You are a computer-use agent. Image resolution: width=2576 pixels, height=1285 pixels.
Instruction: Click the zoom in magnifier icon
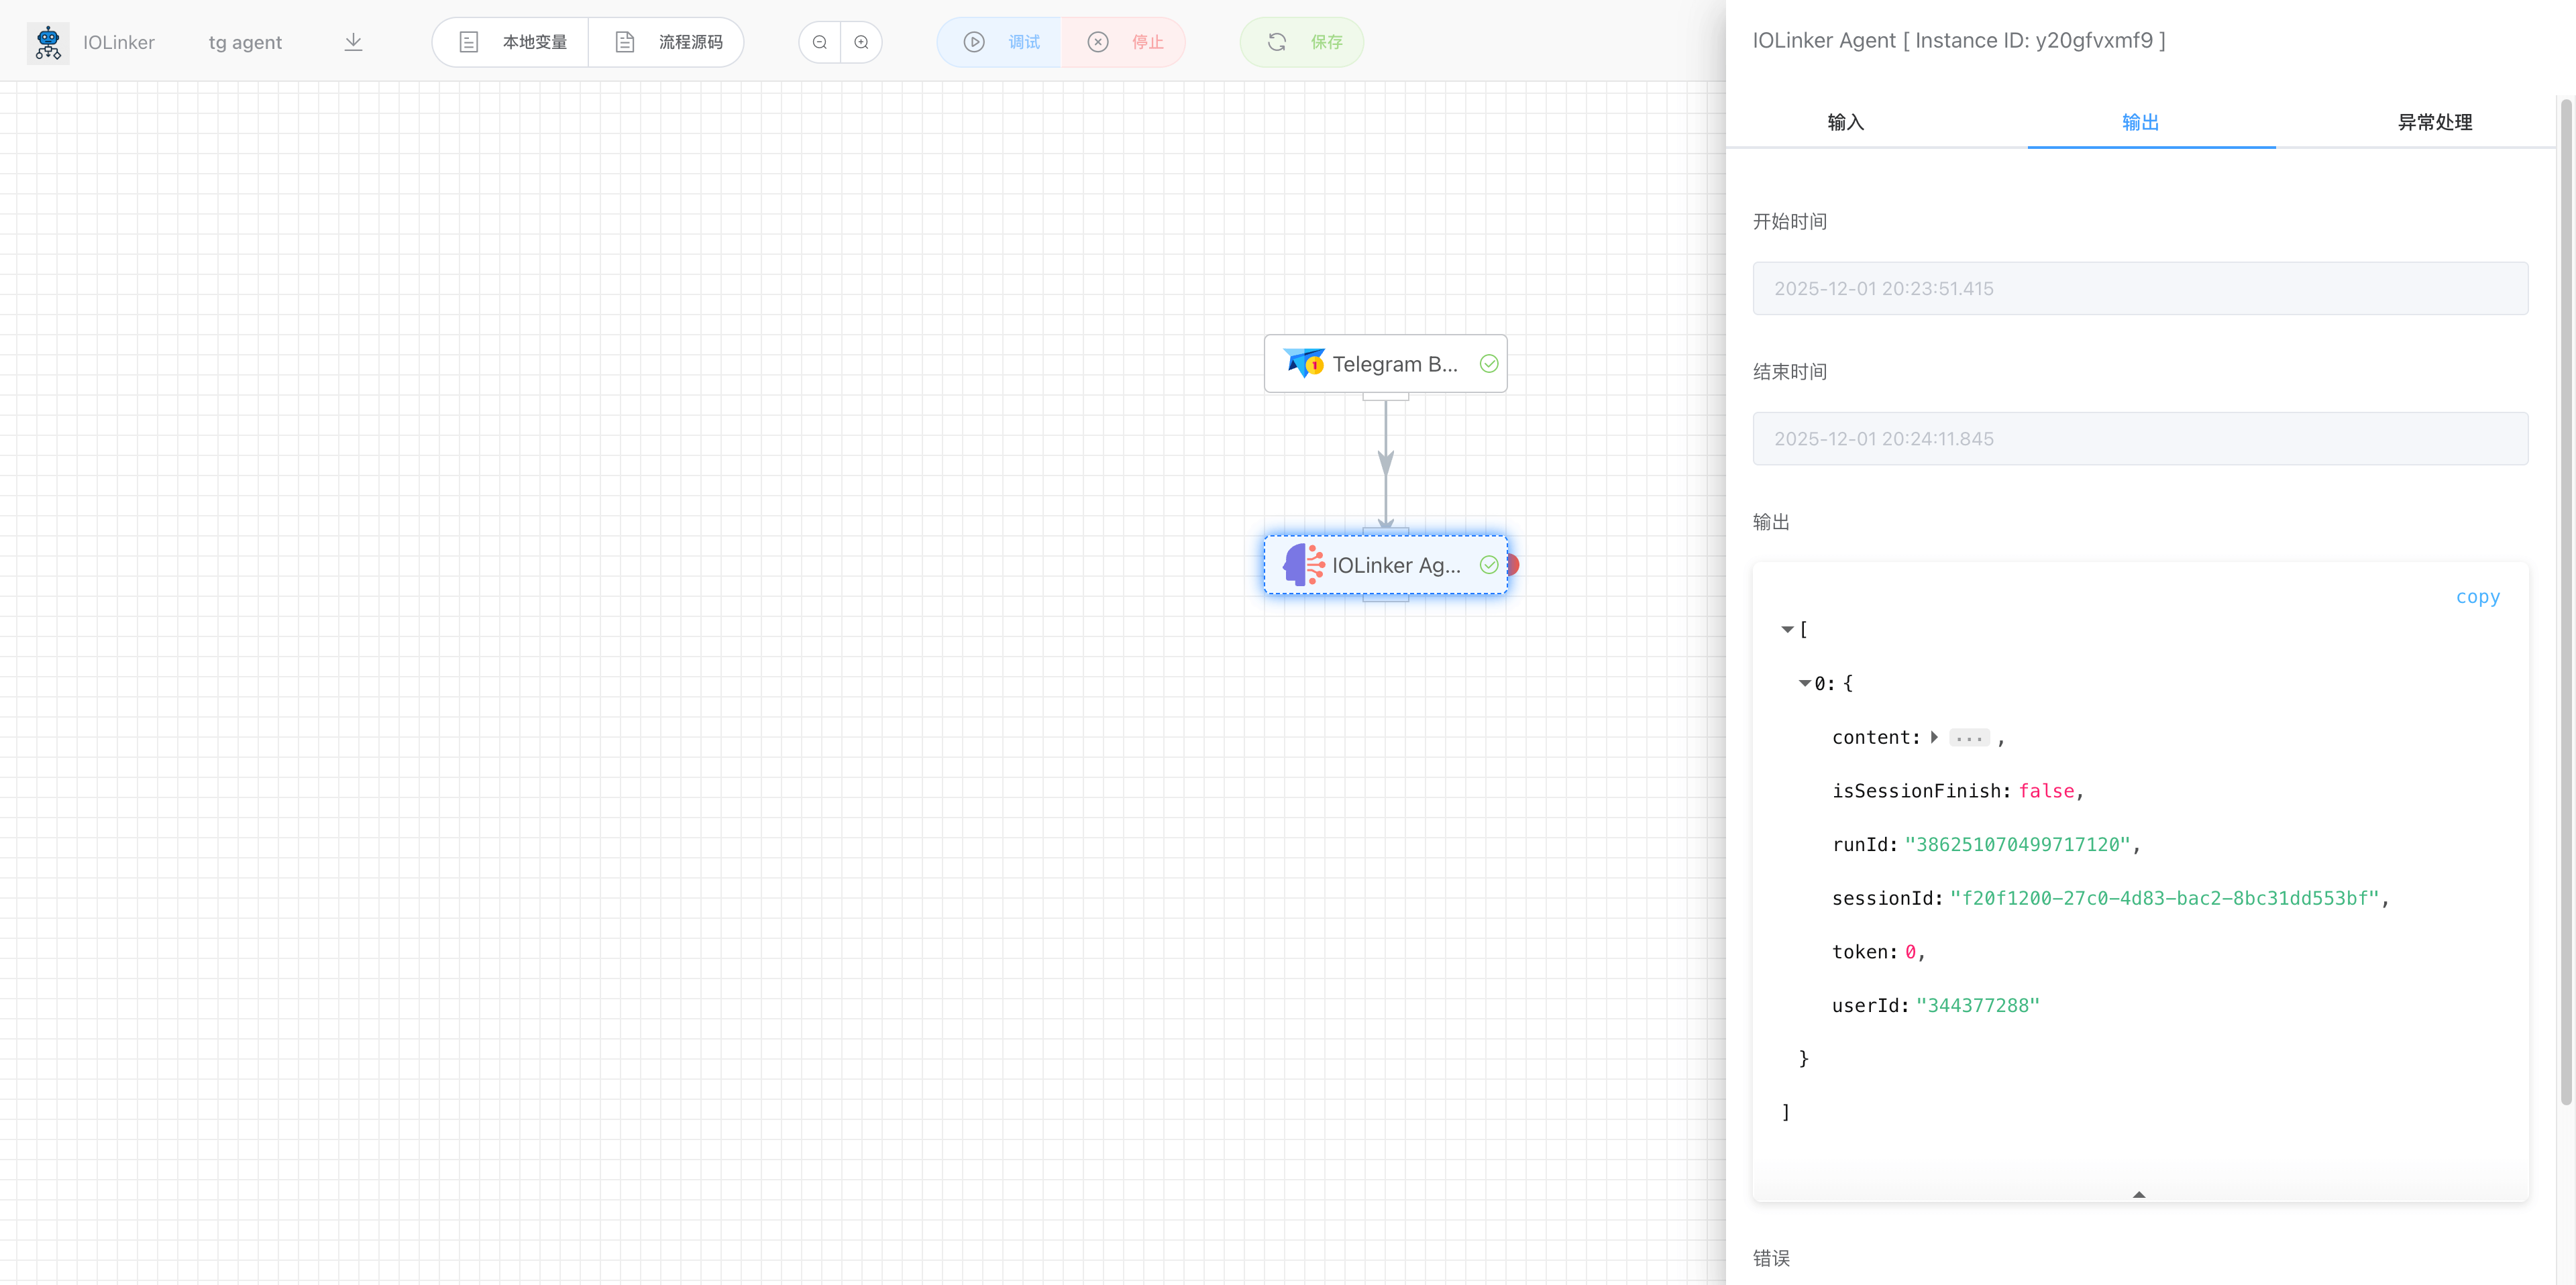click(x=861, y=42)
